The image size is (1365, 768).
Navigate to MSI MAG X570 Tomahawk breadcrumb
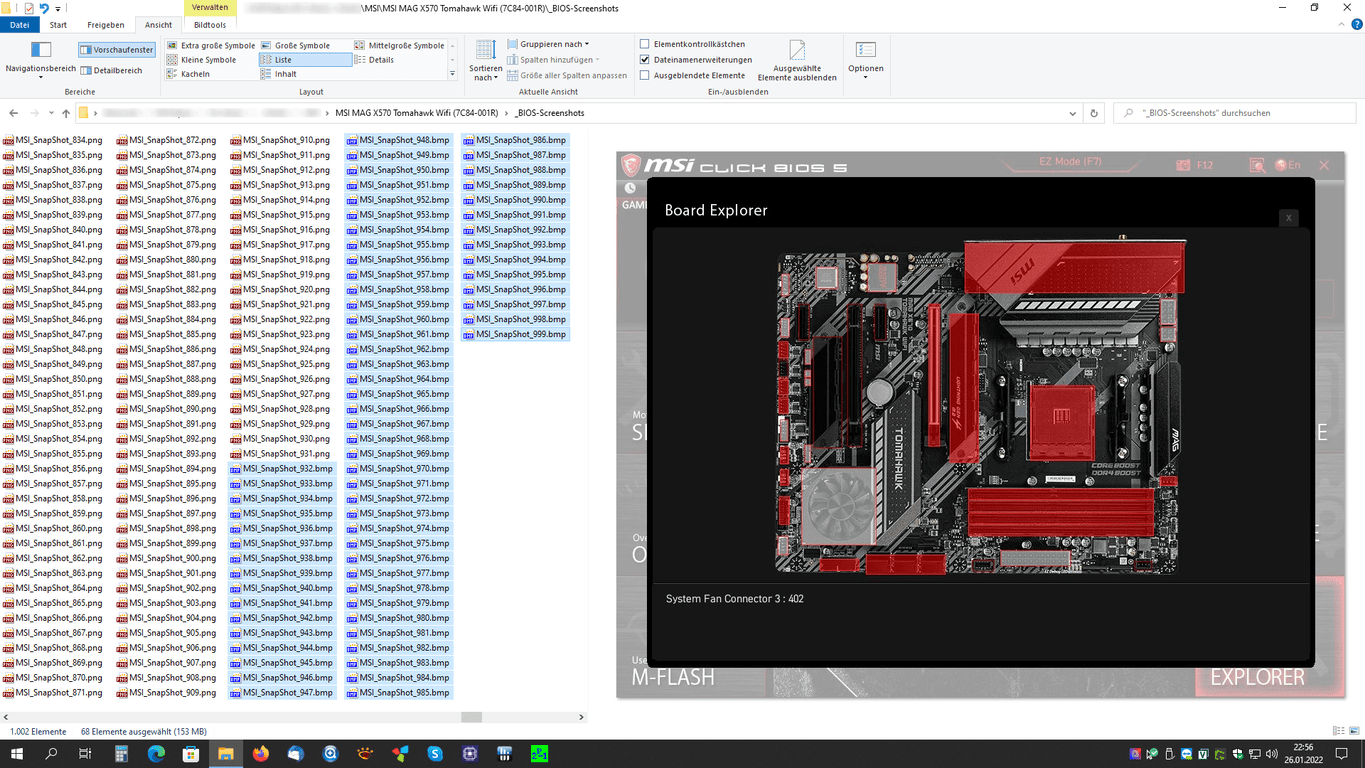click(x=416, y=113)
